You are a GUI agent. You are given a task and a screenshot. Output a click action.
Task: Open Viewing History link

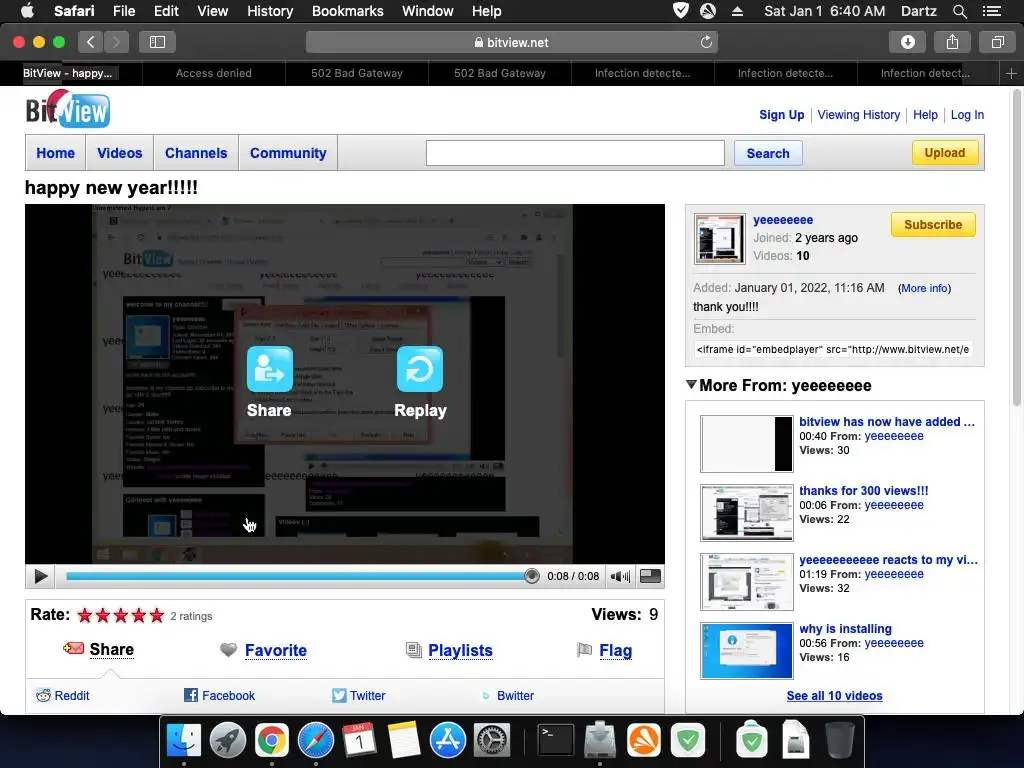tap(859, 115)
